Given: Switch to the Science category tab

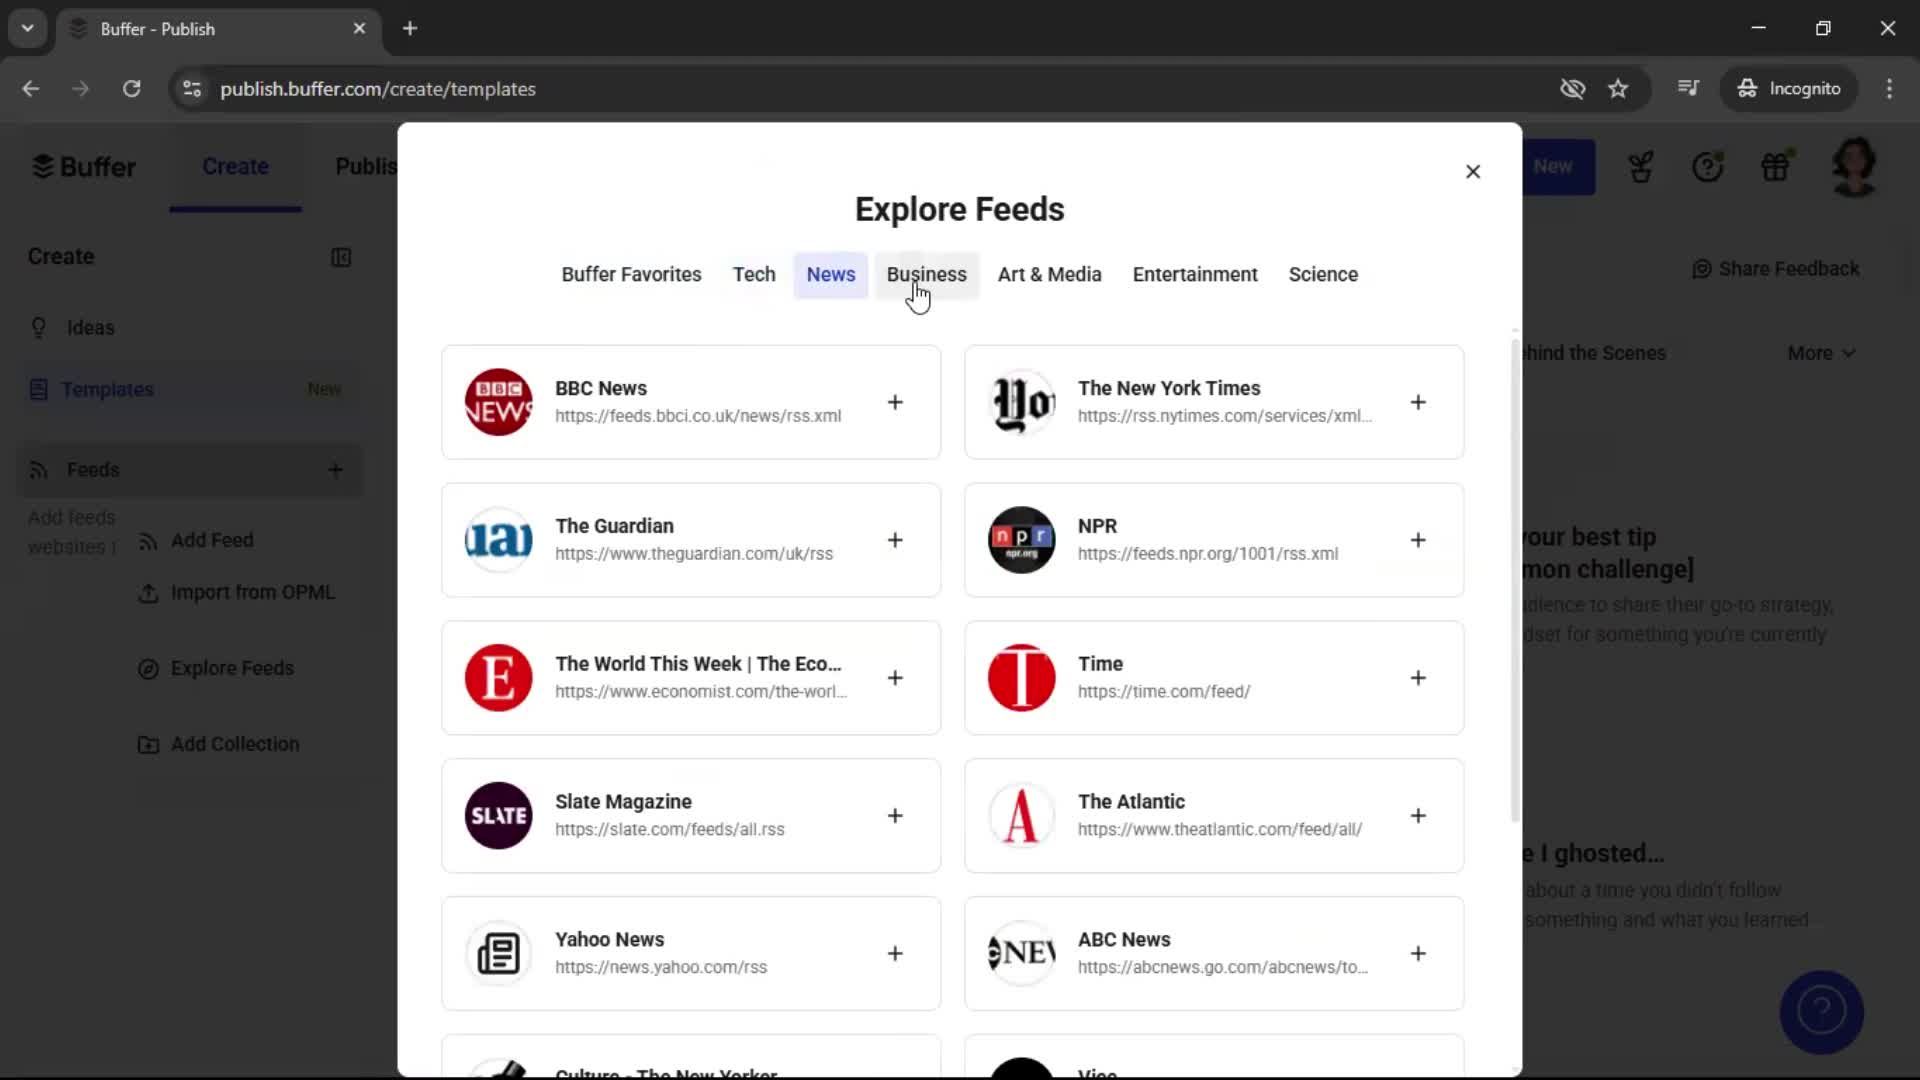Looking at the screenshot, I should pyautogui.click(x=1323, y=274).
